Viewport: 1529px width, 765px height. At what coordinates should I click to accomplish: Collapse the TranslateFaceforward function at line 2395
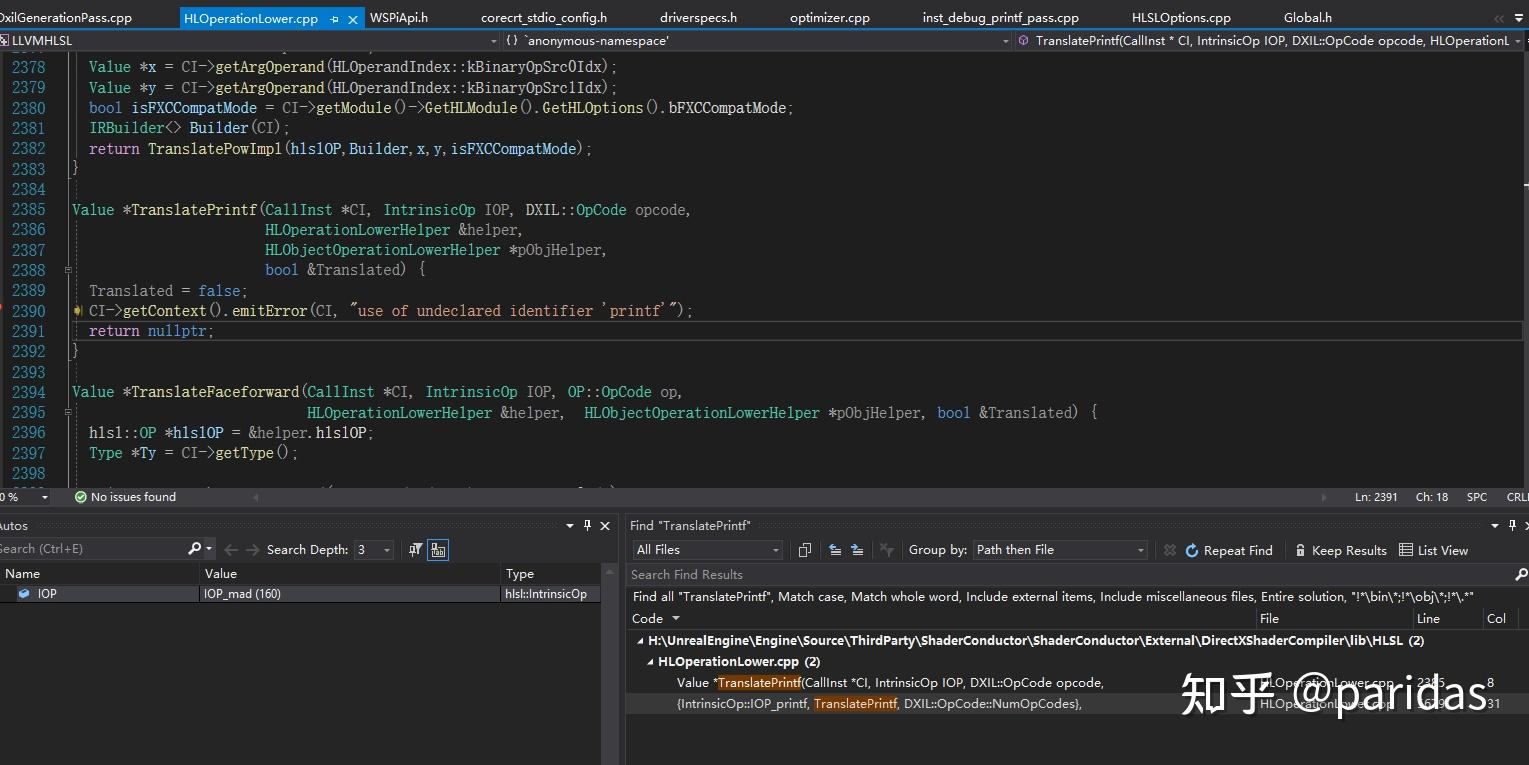pyautogui.click(x=68, y=412)
